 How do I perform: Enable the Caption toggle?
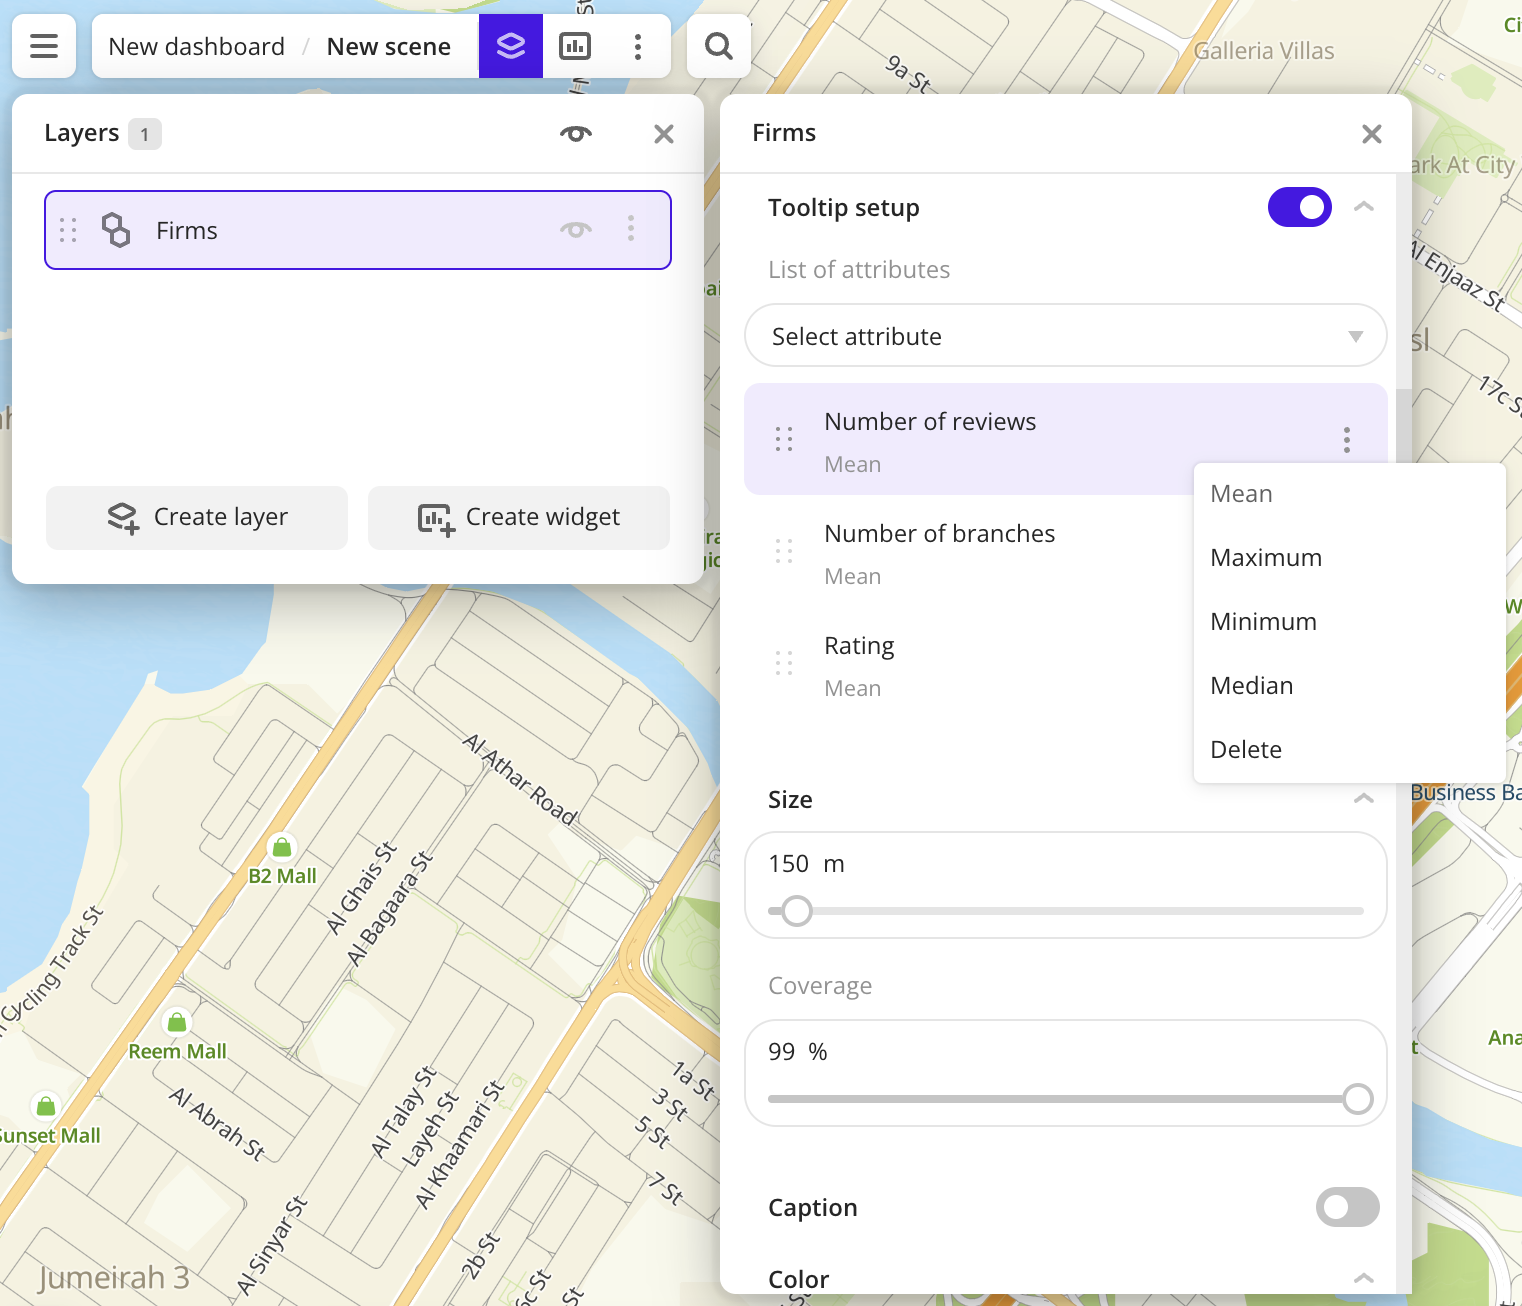pos(1347,1207)
